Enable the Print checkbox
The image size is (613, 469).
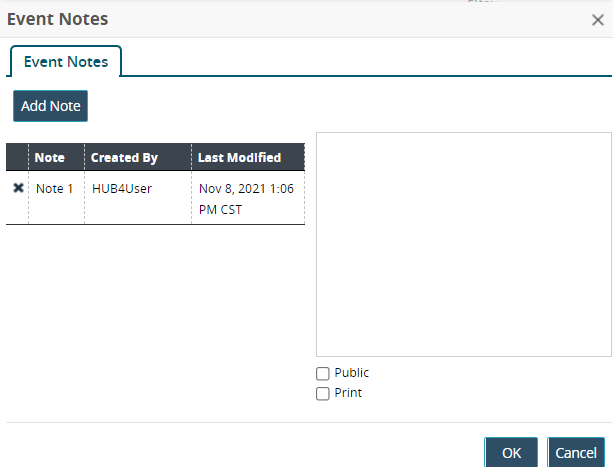pyautogui.click(x=323, y=393)
